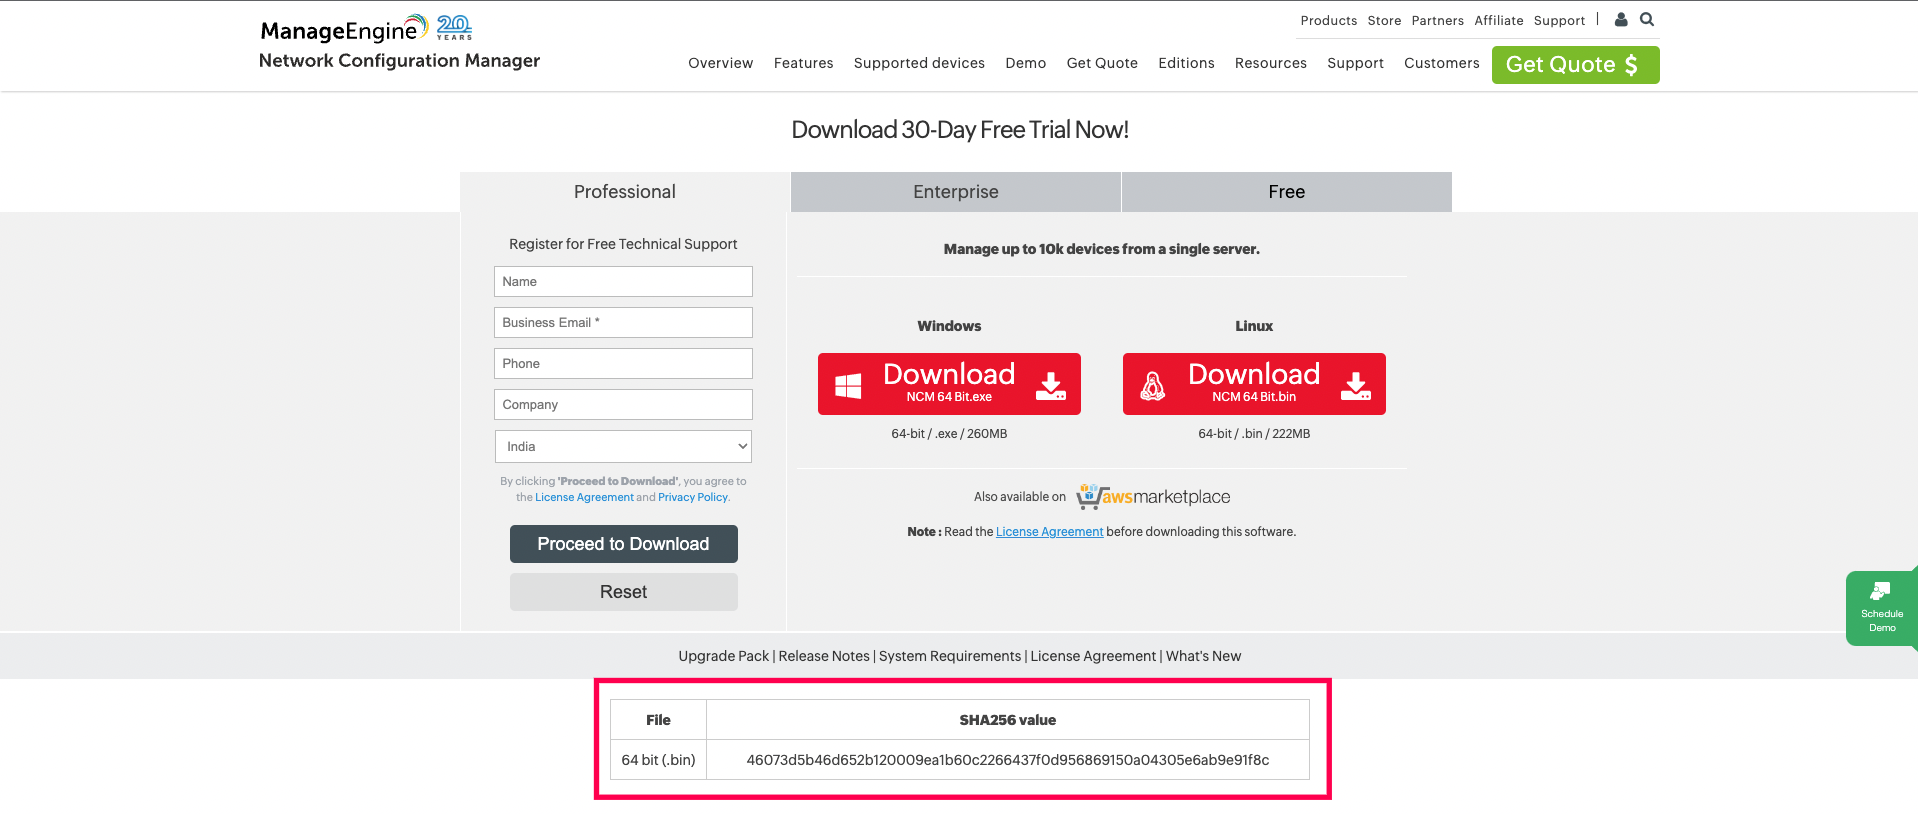Focus the Company input field

[x=623, y=404]
